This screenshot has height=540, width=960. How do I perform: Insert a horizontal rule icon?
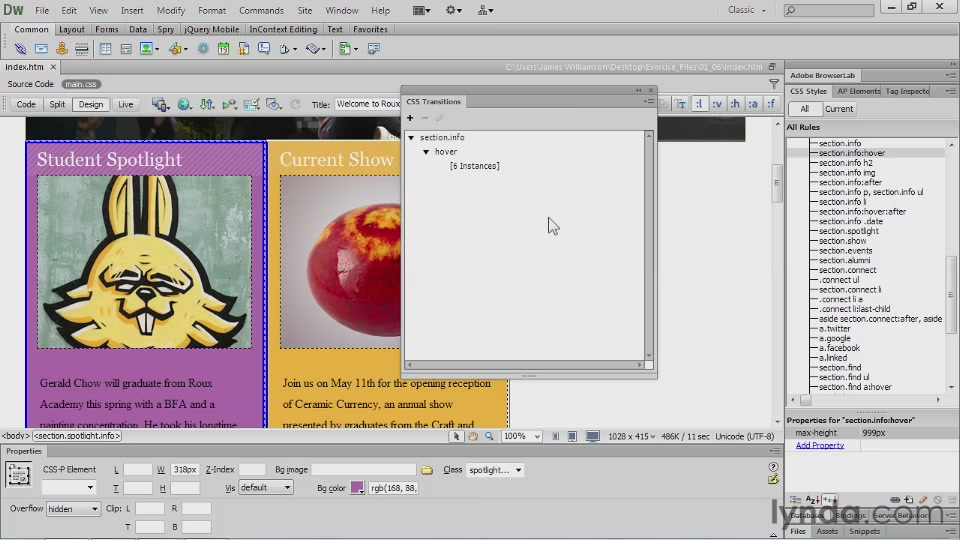81,48
